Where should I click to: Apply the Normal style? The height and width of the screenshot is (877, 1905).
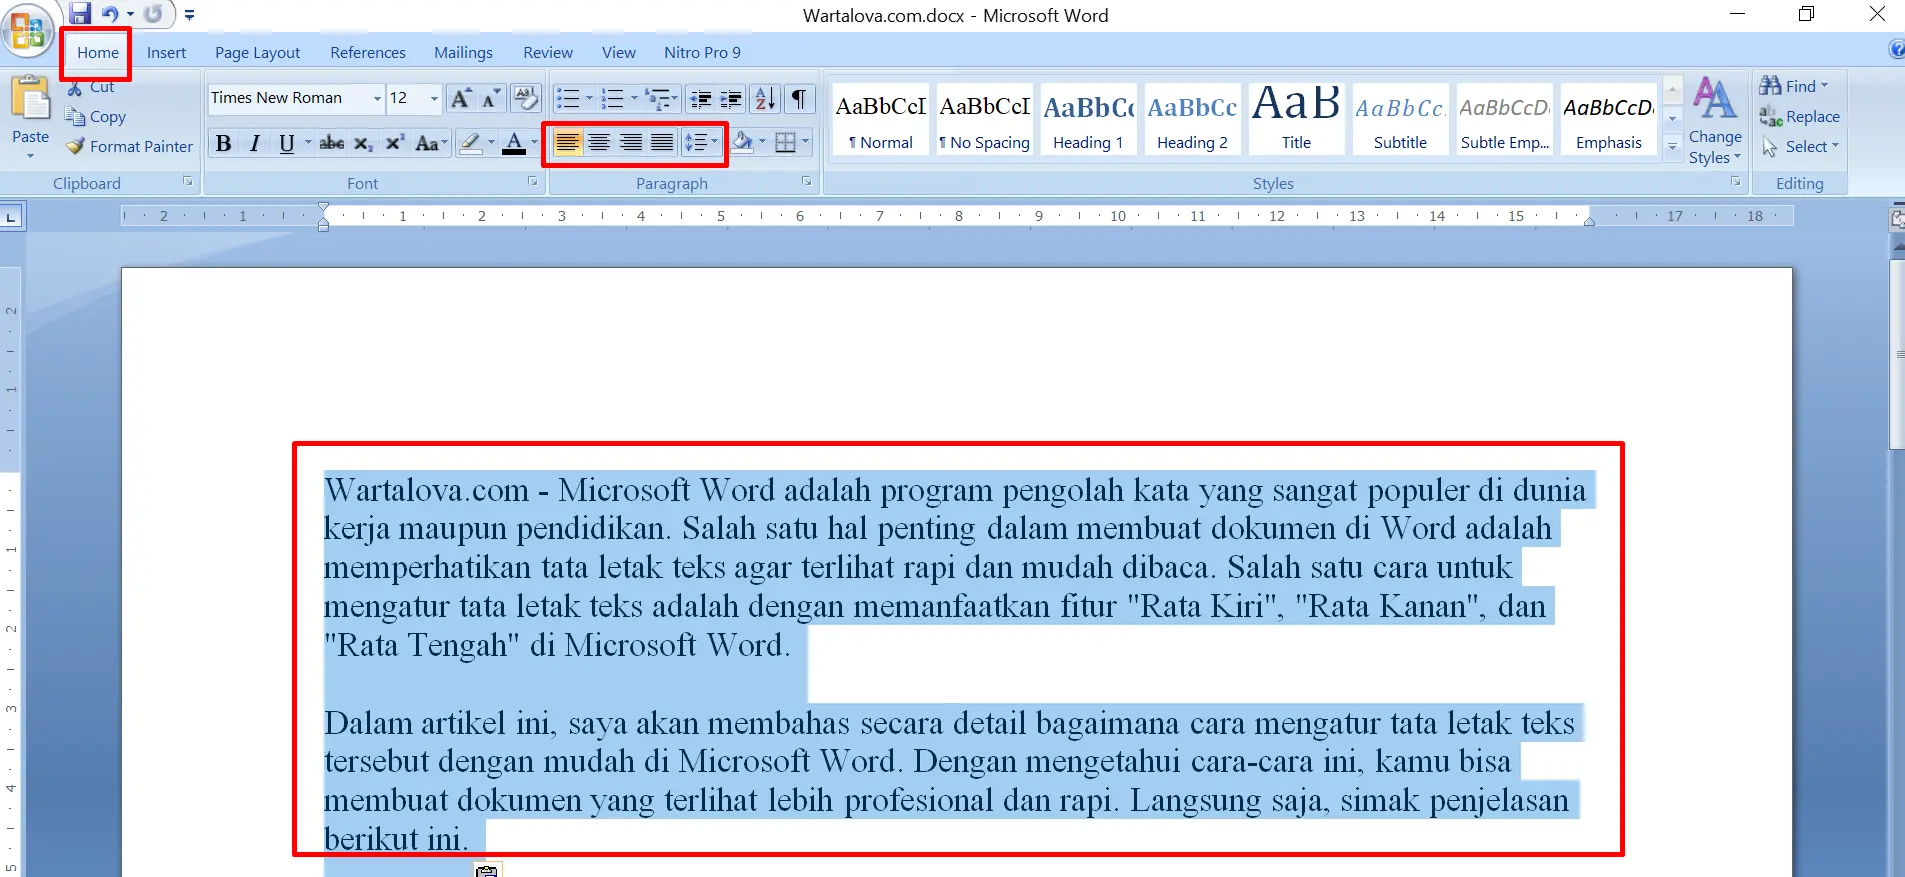click(881, 119)
